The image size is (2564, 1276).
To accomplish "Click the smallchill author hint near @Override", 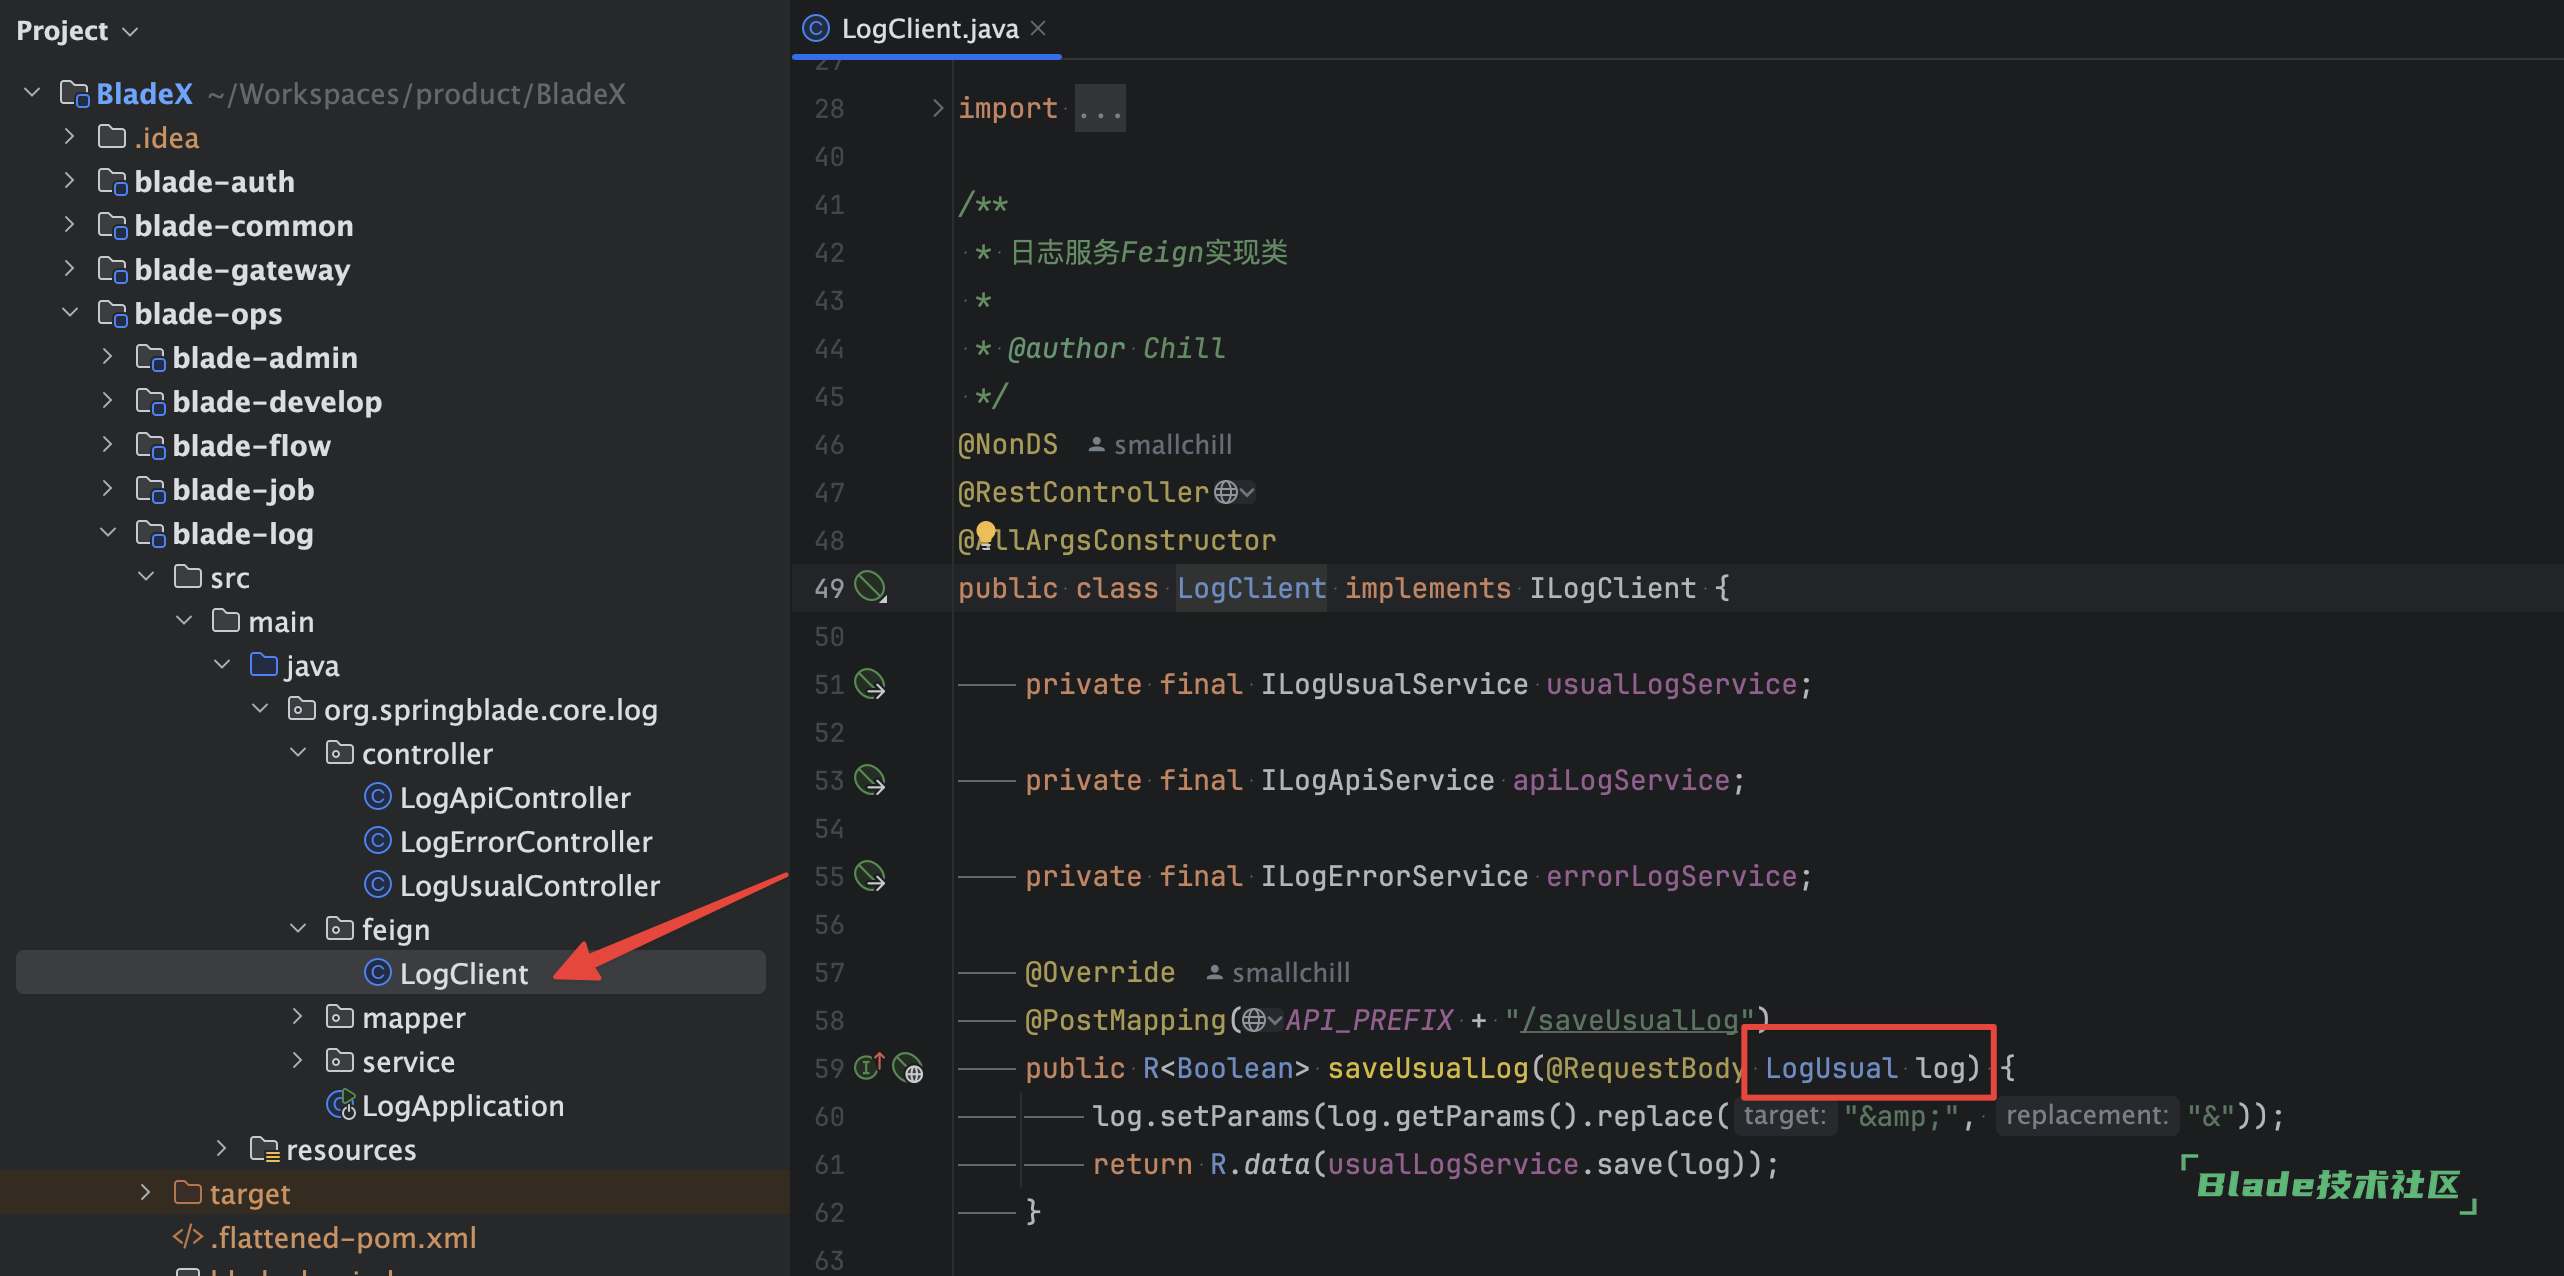I will [1278, 973].
